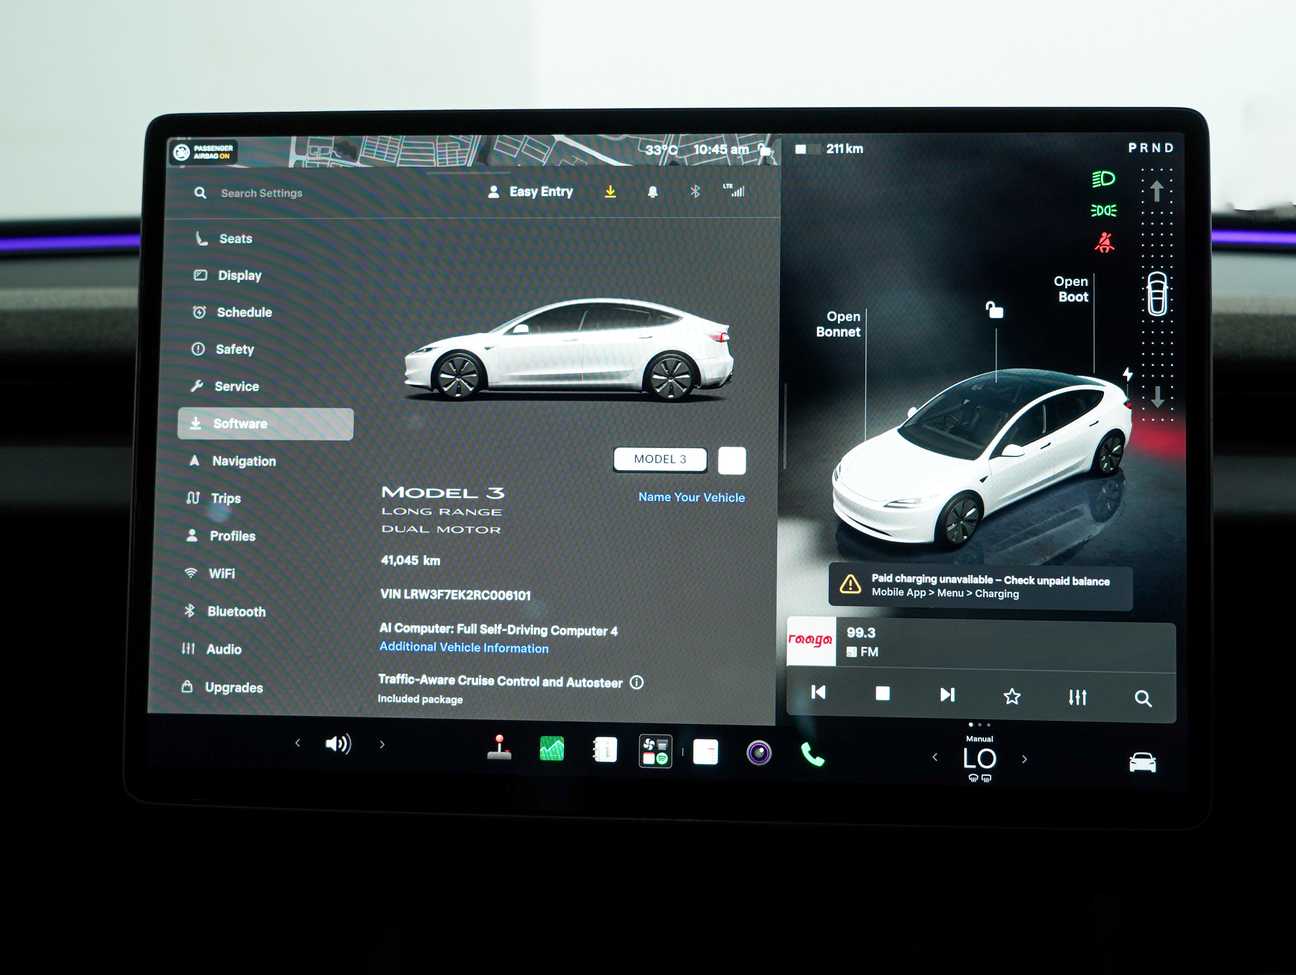Open Safety settings
Image resolution: width=1296 pixels, height=975 pixels.
(x=235, y=349)
